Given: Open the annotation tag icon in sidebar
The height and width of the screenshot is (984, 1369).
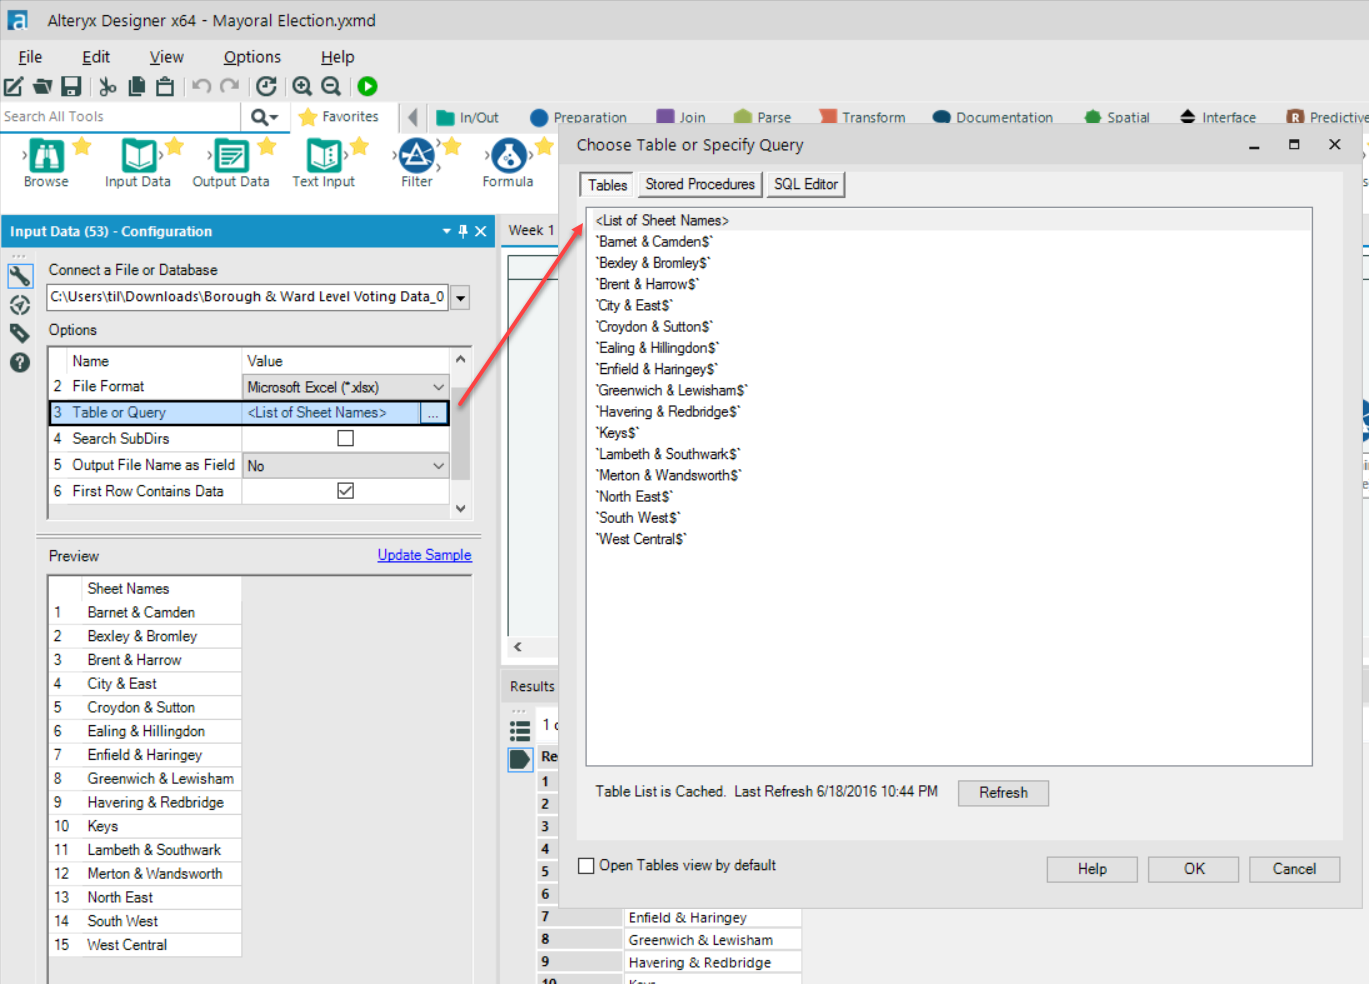Looking at the screenshot, I should pyautogui.click(x=20, y=333).
